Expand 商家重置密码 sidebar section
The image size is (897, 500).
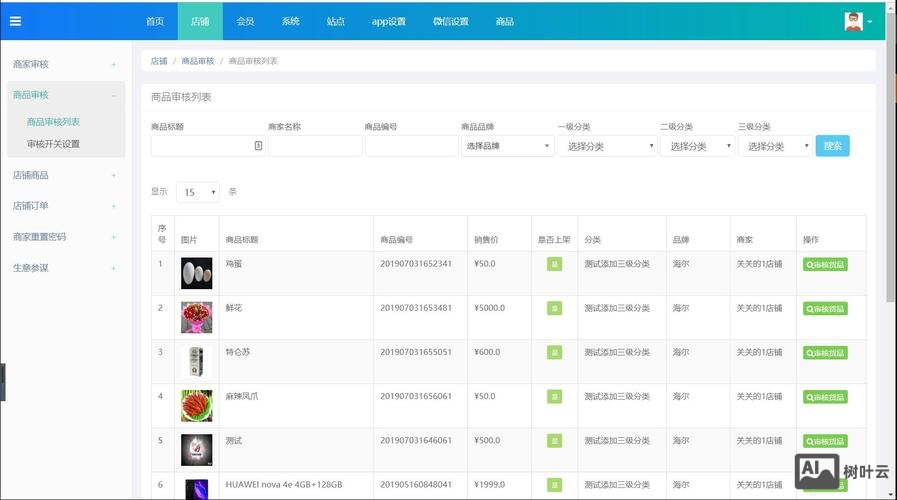tap(65, 237)
